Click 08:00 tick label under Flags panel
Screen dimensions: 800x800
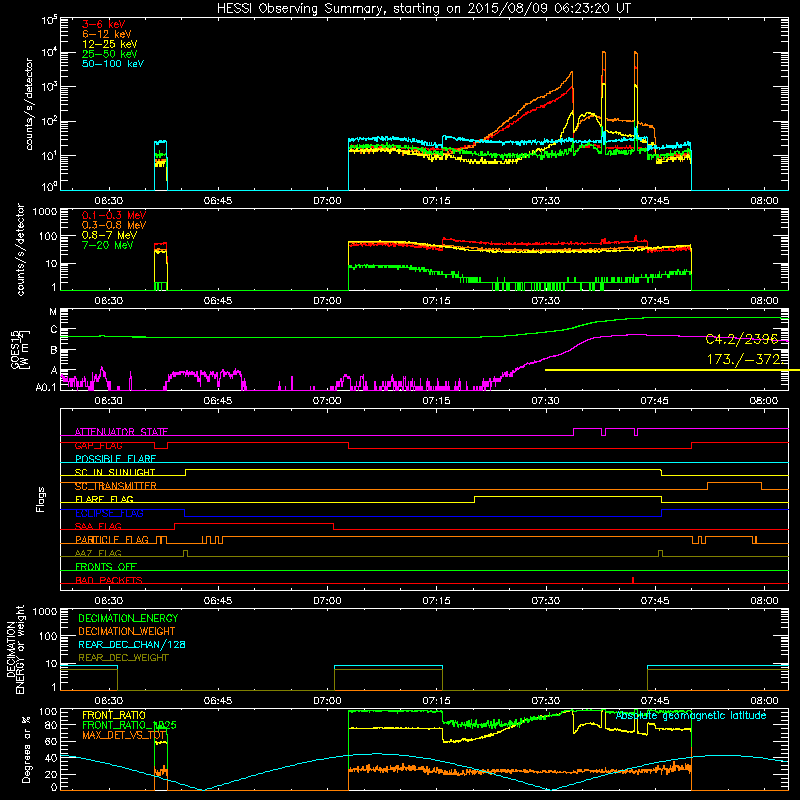click(764, 601)
